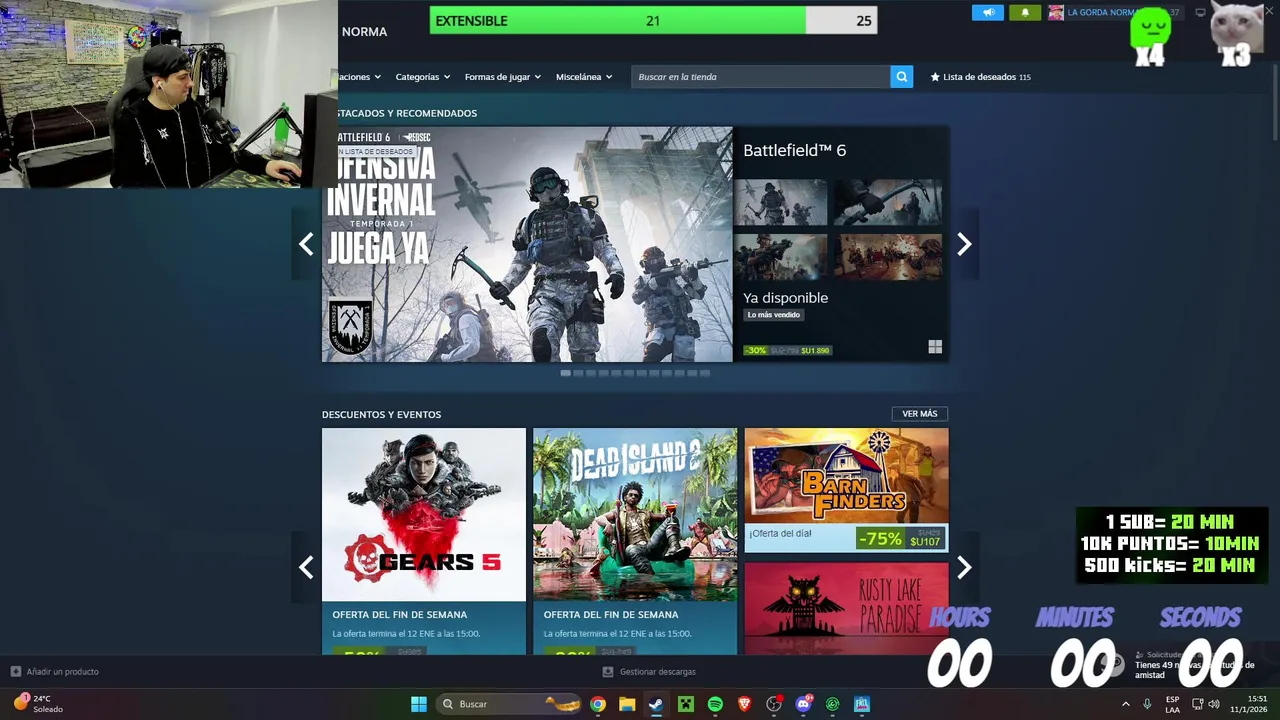Open Minecraft from the taskbar
The width and height of the screenshot is (1280, 720).
coord(686,704)
